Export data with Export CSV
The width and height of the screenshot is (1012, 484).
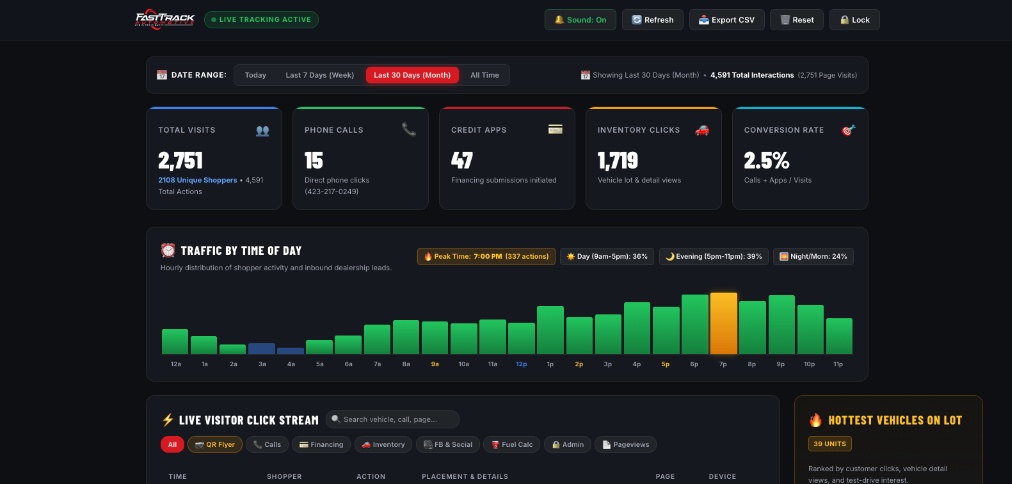coord(727,19)
